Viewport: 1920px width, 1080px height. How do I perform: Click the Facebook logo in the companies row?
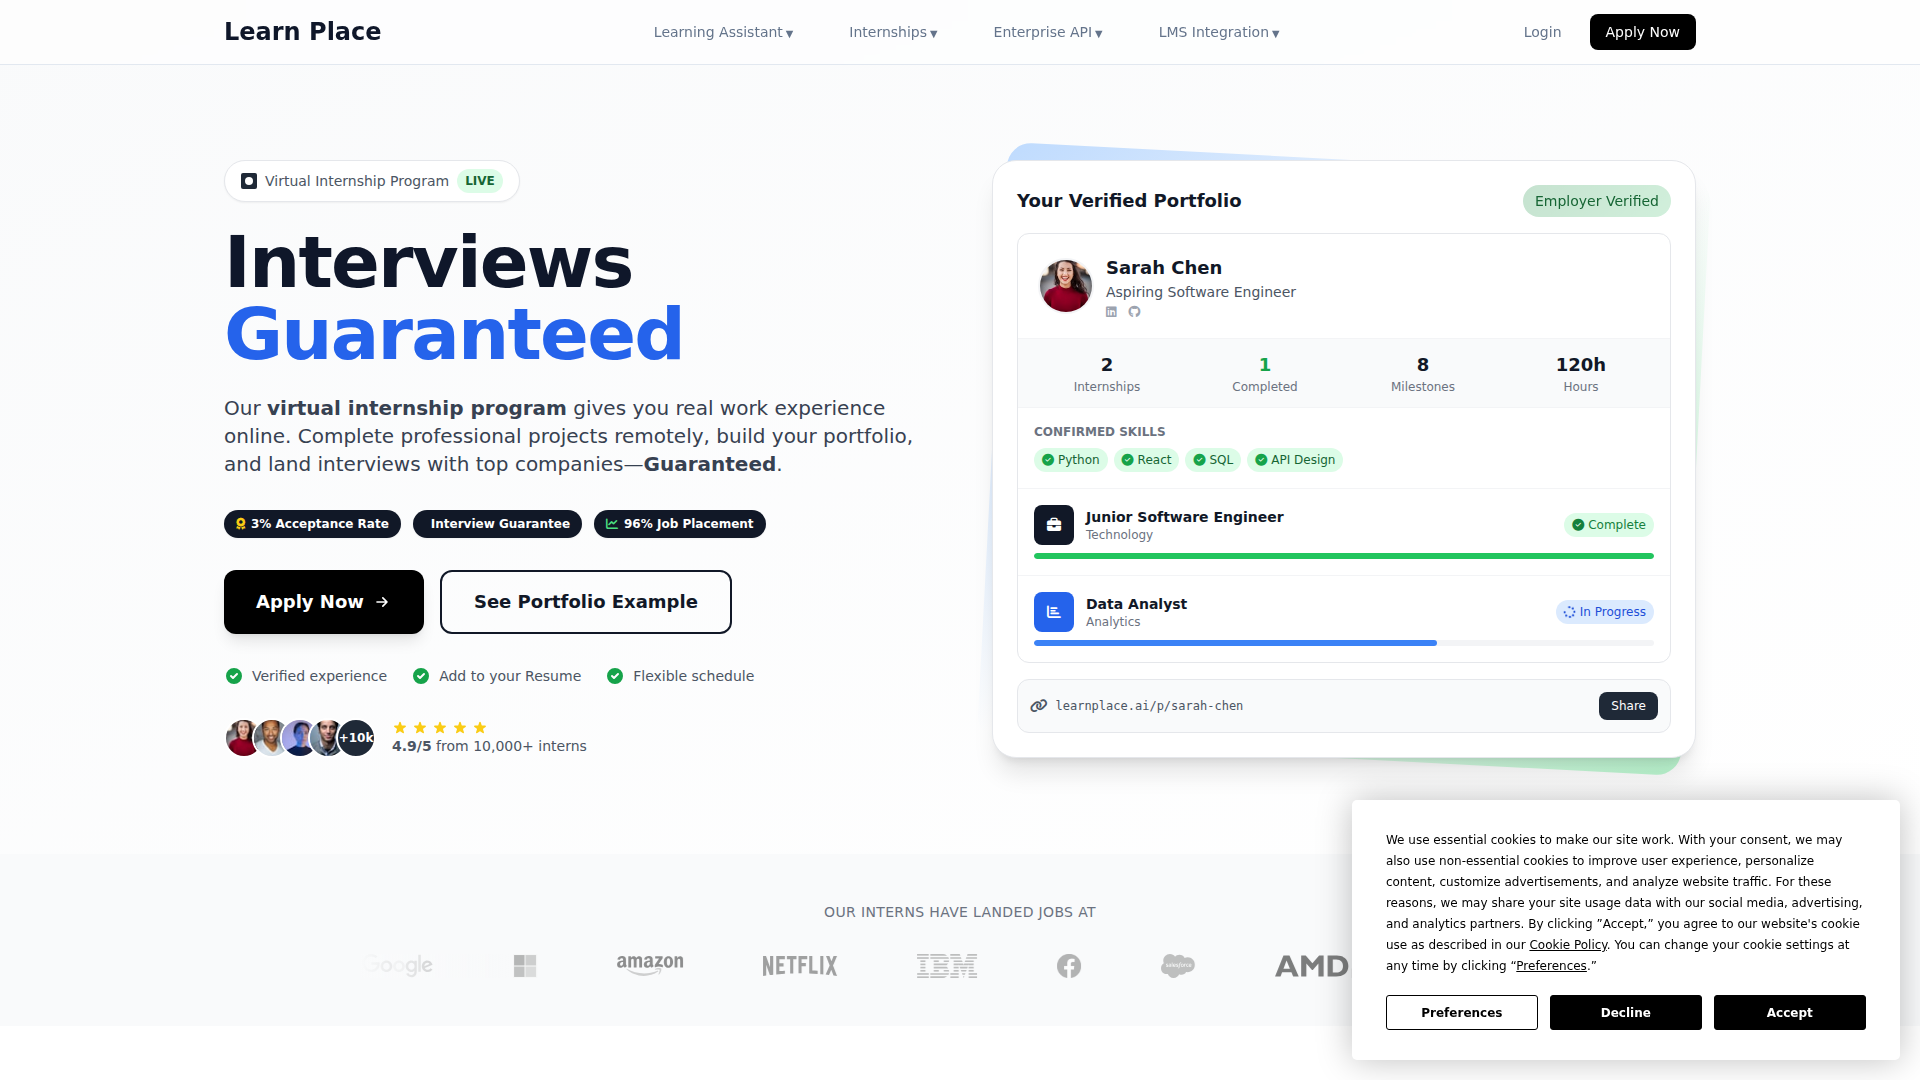(x=1069, y=966)
